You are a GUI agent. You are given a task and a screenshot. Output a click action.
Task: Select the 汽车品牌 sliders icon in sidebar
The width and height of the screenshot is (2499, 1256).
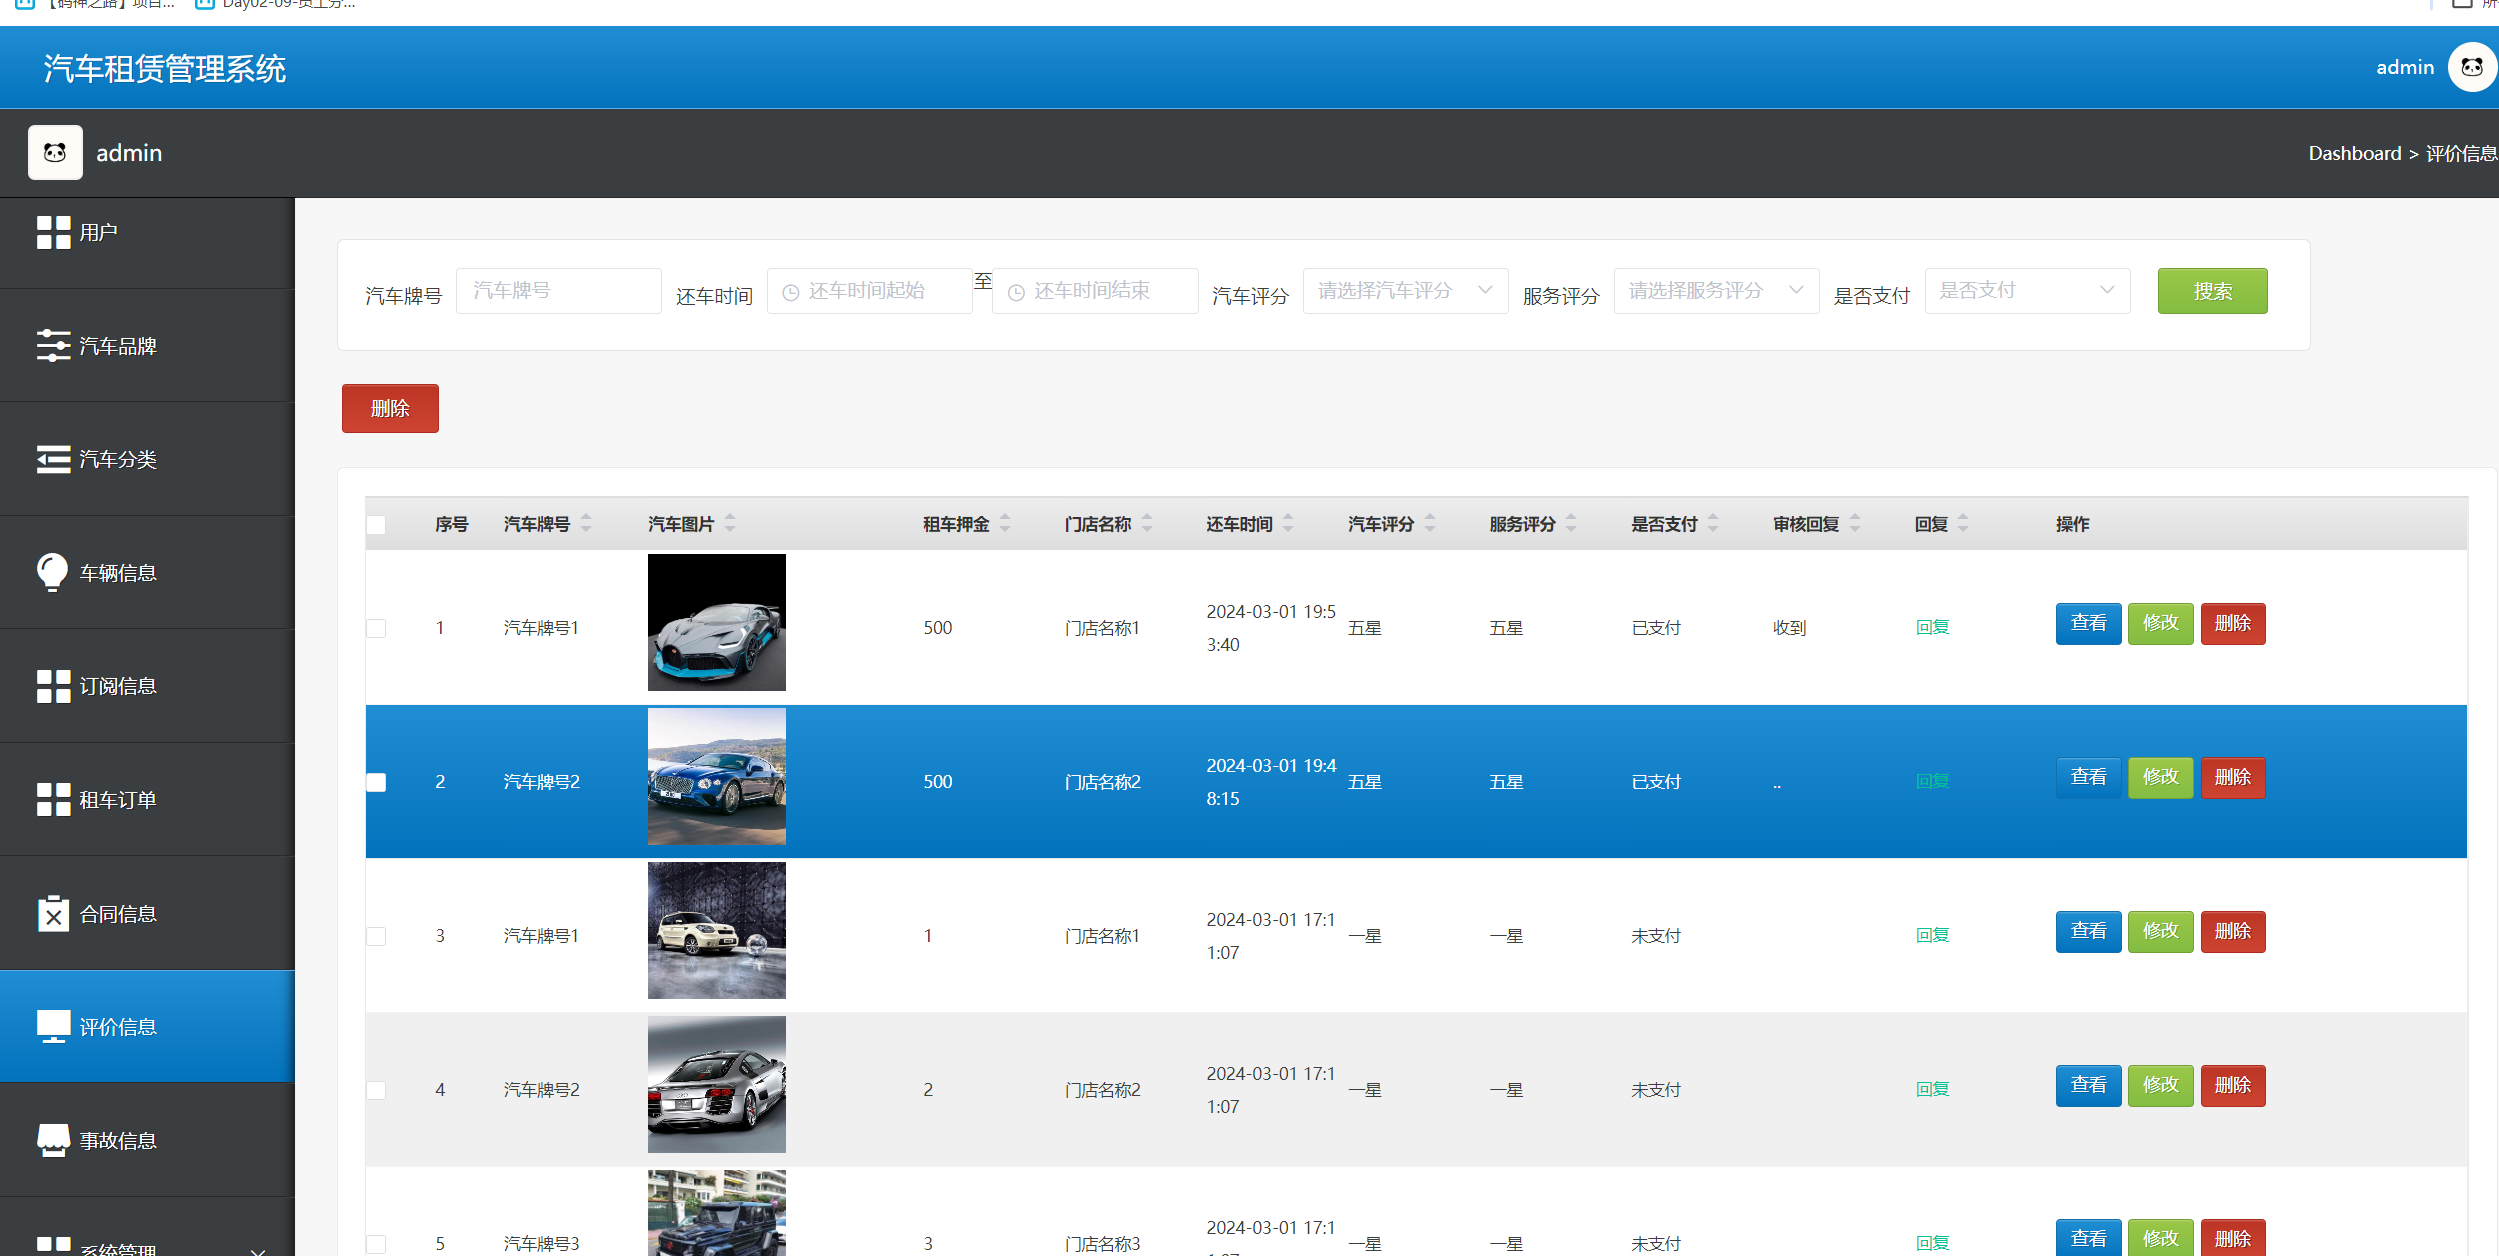coord(55,345)
